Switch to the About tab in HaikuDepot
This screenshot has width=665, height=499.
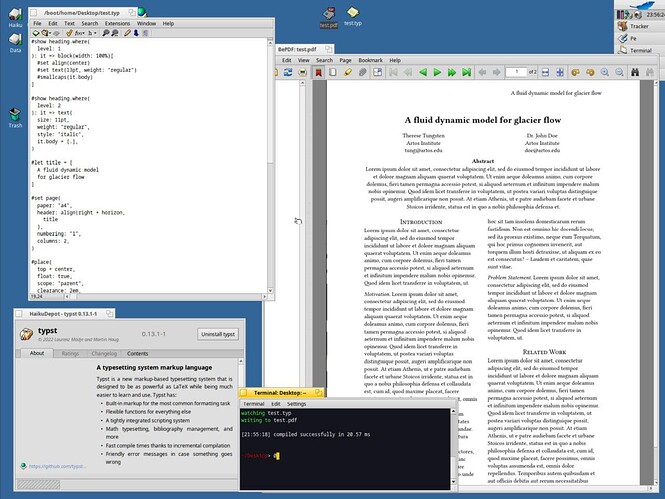(37, 353)
